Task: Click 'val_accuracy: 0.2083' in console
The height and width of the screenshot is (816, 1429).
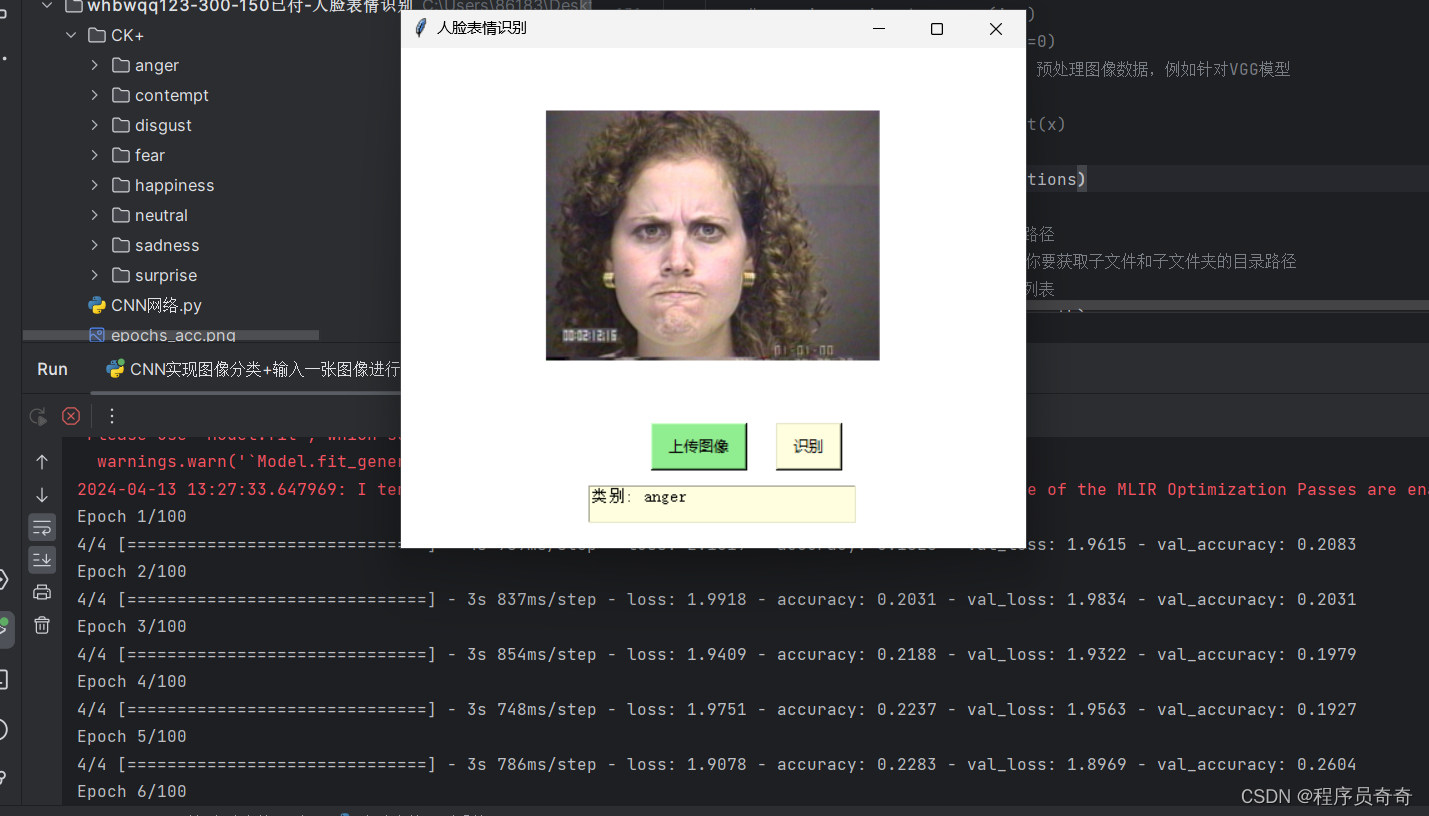Action: pyautogui.click(x=1256, y=545)
